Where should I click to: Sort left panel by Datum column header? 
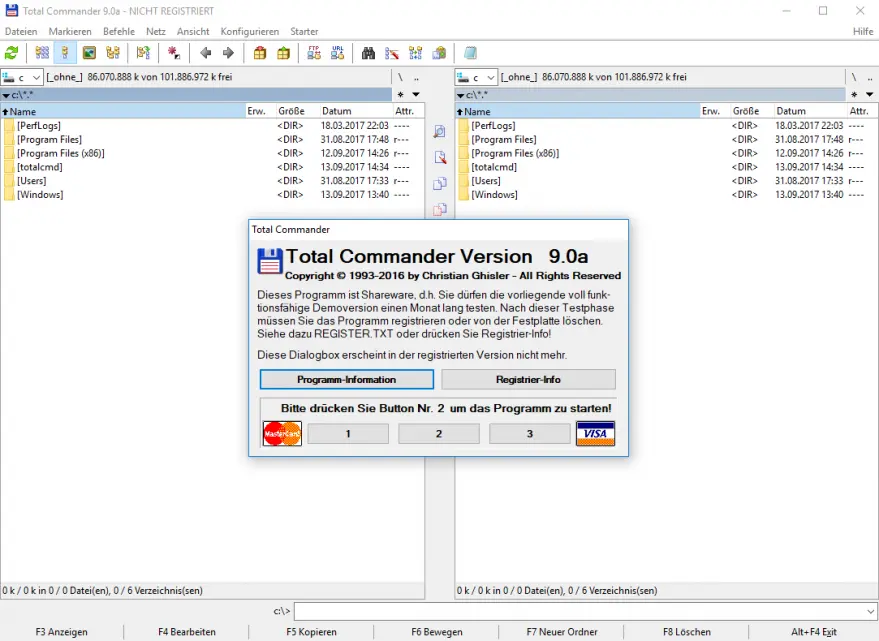(355, 111)
